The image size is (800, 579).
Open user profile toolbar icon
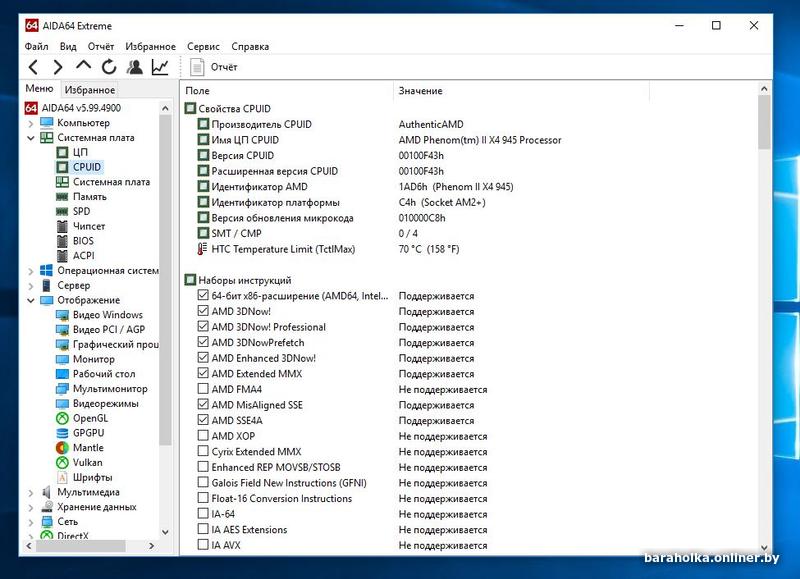(x=135, y=67)
